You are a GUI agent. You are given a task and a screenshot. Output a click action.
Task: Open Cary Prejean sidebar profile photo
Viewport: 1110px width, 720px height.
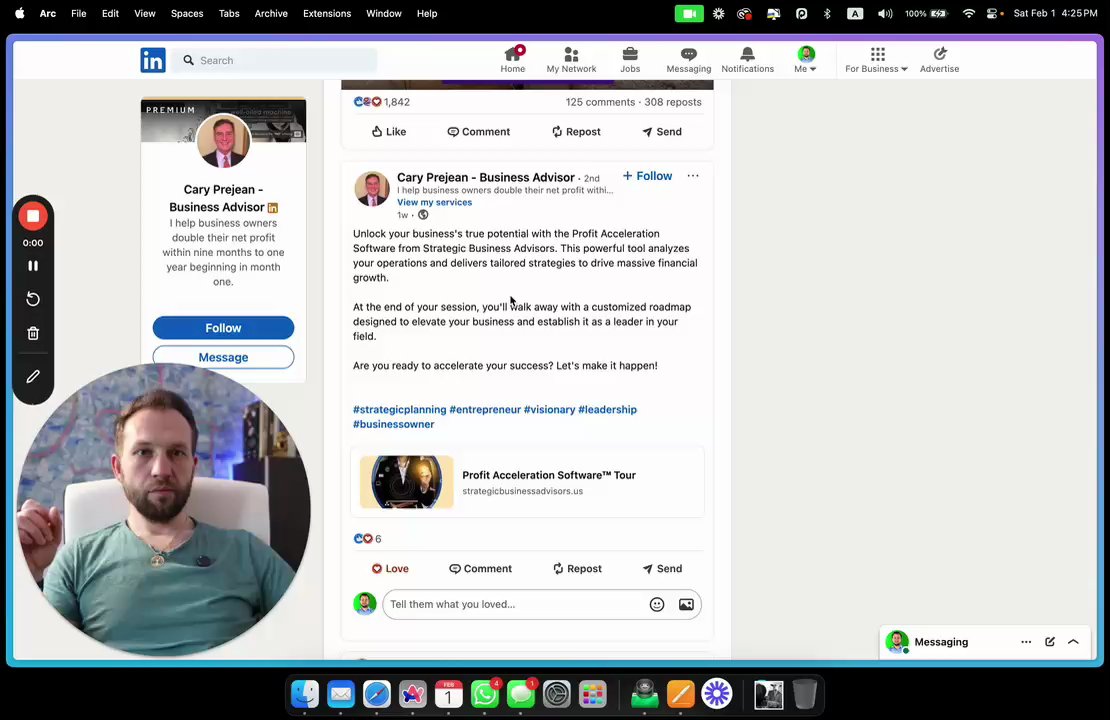(x=223, y=140)
